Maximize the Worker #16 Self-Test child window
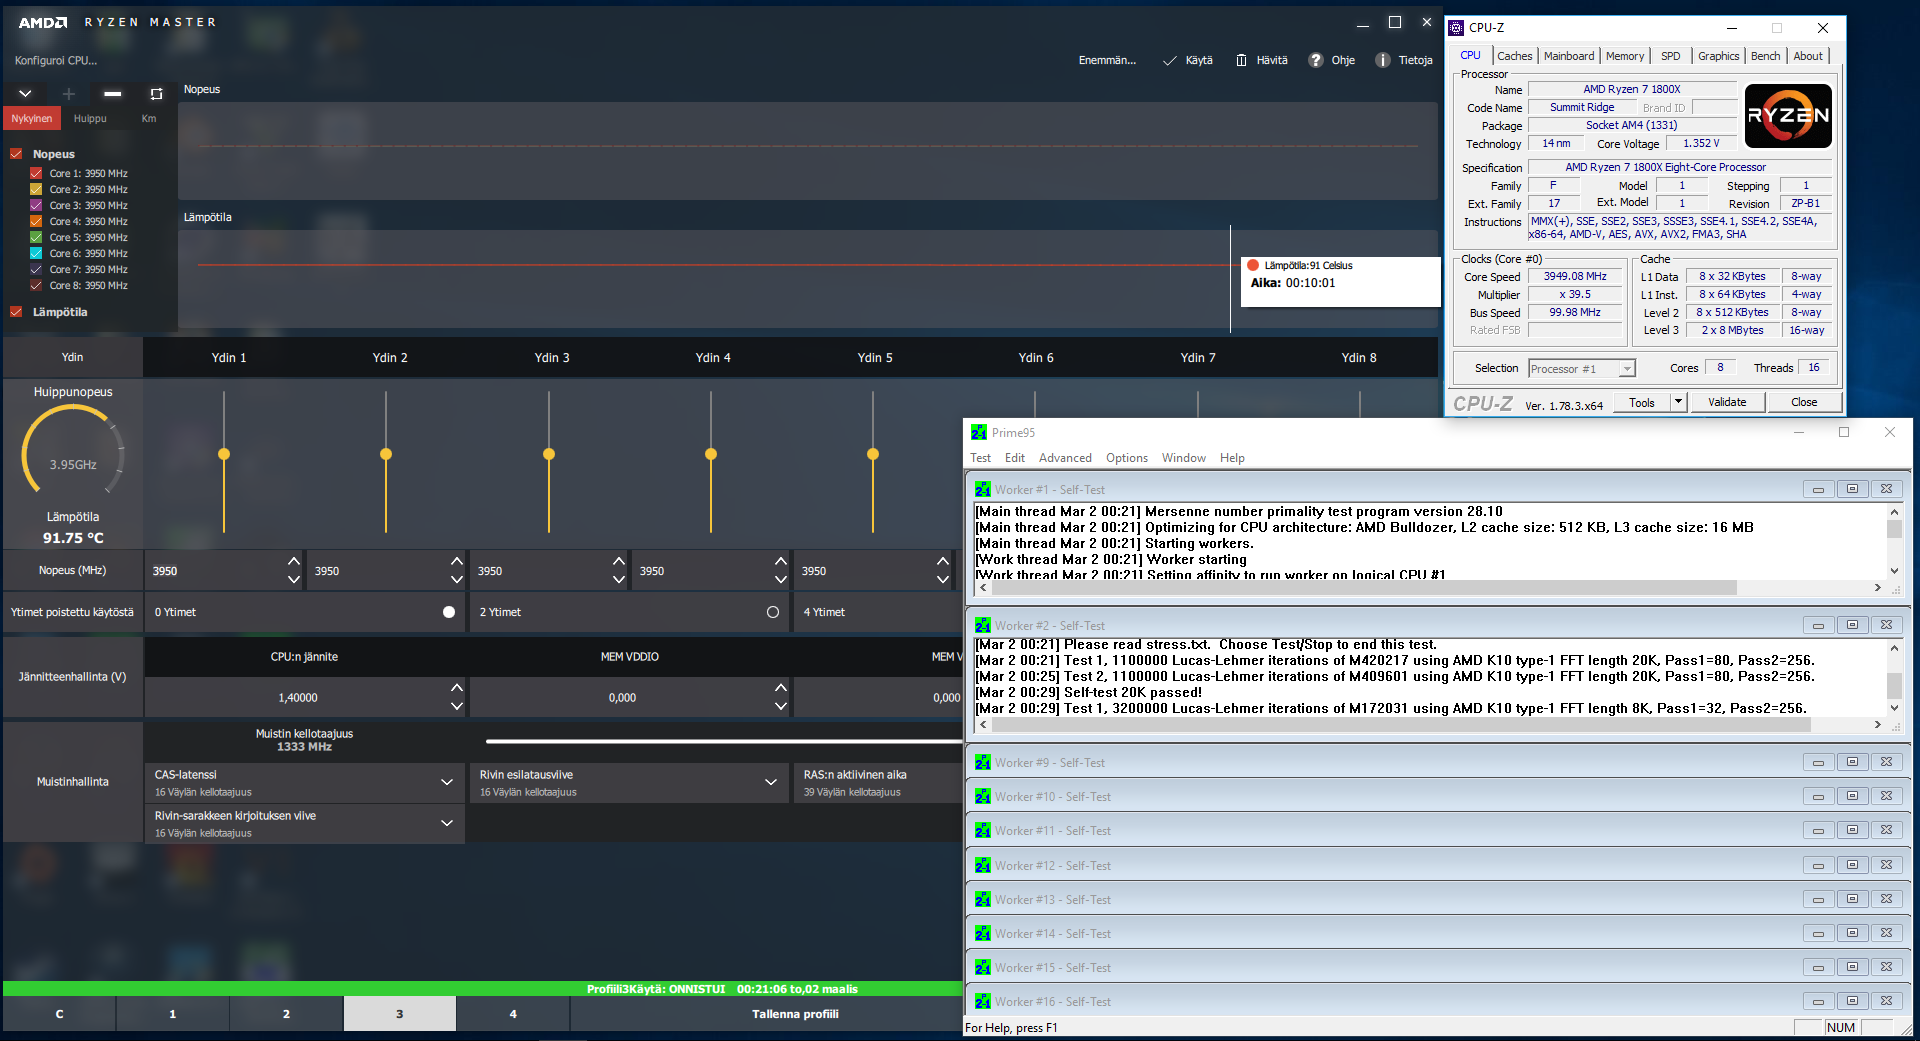The image size is (1920, 1041). pos(1852,1001)
